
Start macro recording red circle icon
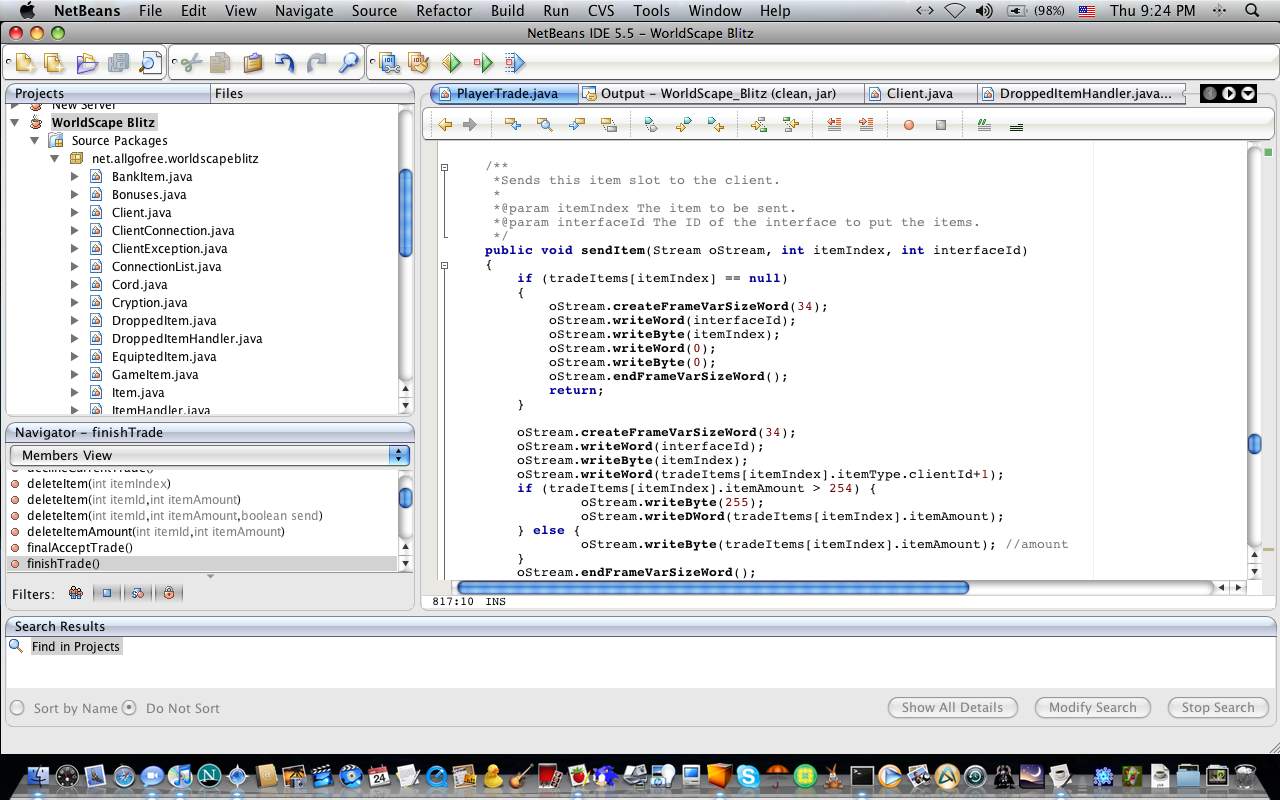point(909,125)
